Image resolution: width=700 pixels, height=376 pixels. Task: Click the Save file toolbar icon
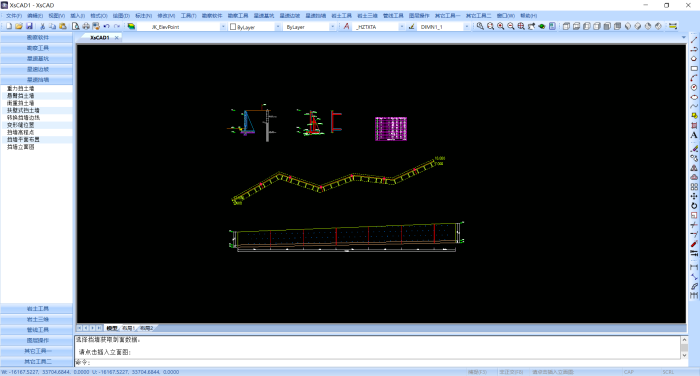[29, 26]
